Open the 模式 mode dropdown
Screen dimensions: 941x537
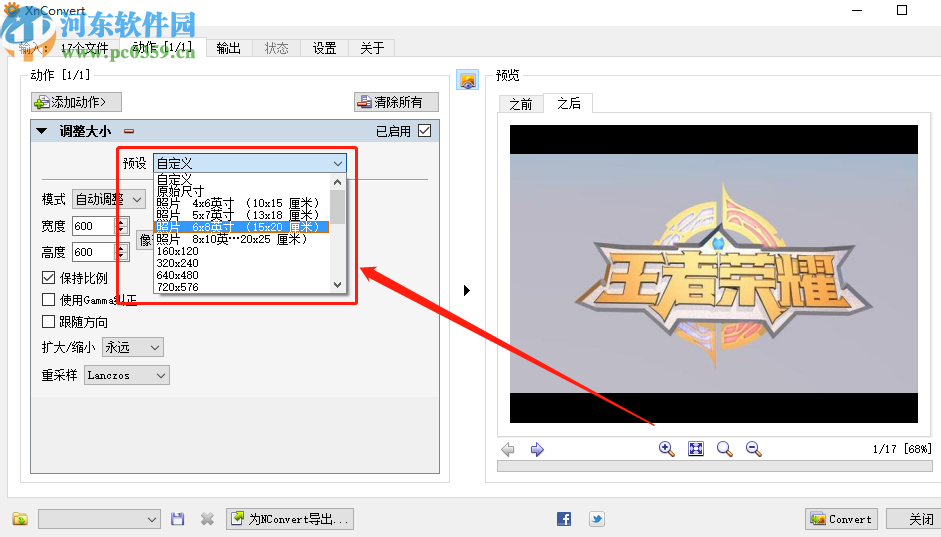pos(109,199)
